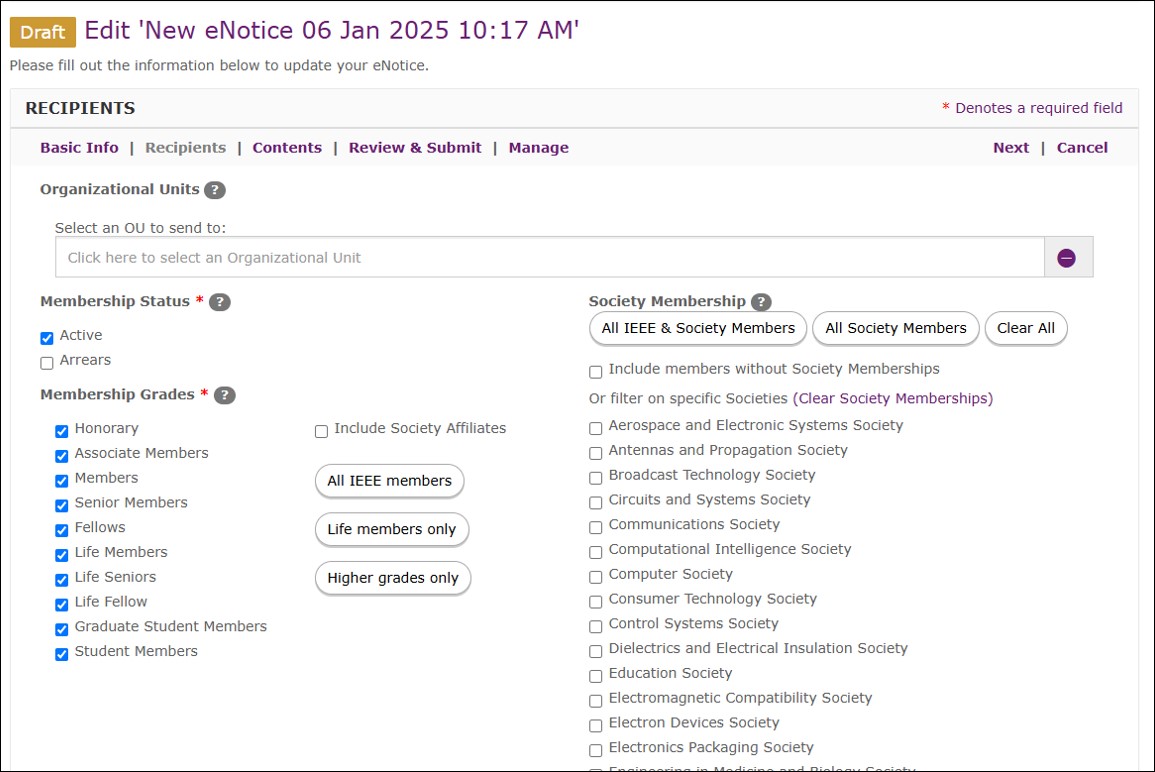Select the Computer Society checkbox

pos(596,577)
